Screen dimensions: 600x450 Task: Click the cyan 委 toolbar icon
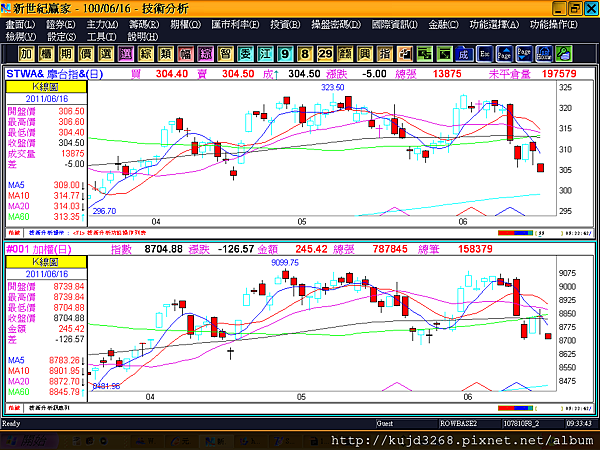point(245,54)
